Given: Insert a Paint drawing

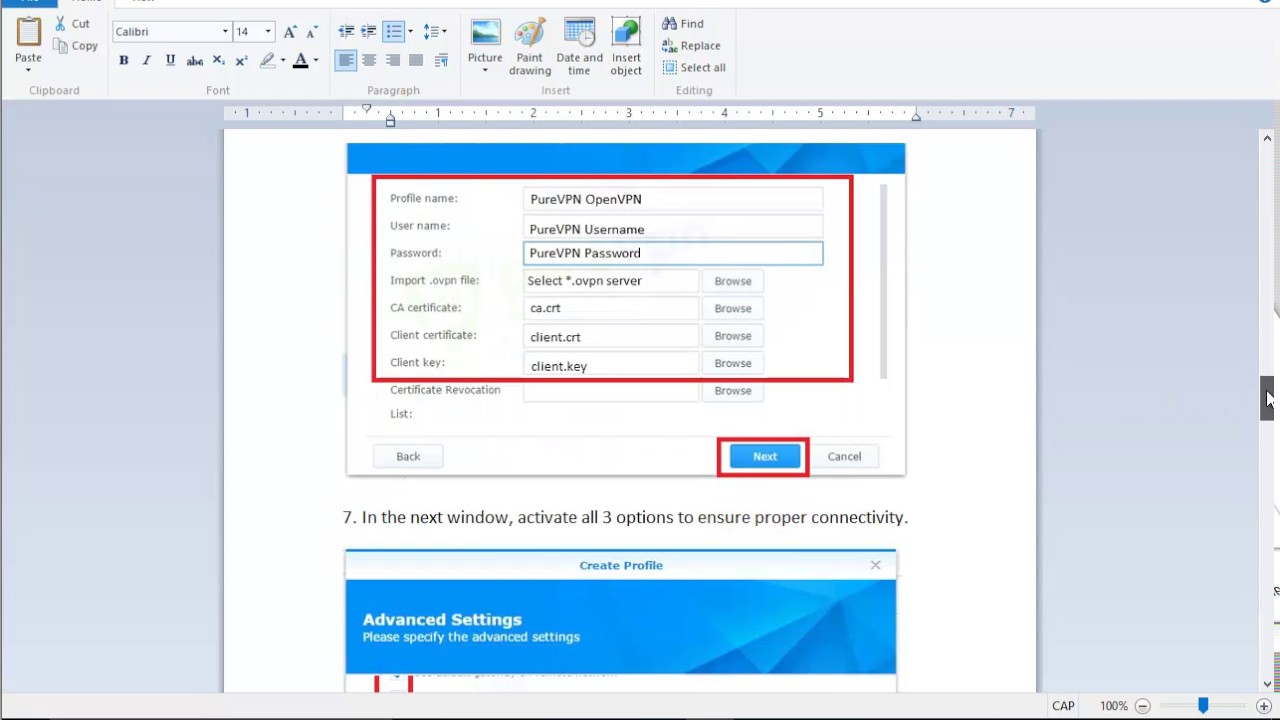Looking at the screenshot, I should pyautogui.click(x=530, y=47).
